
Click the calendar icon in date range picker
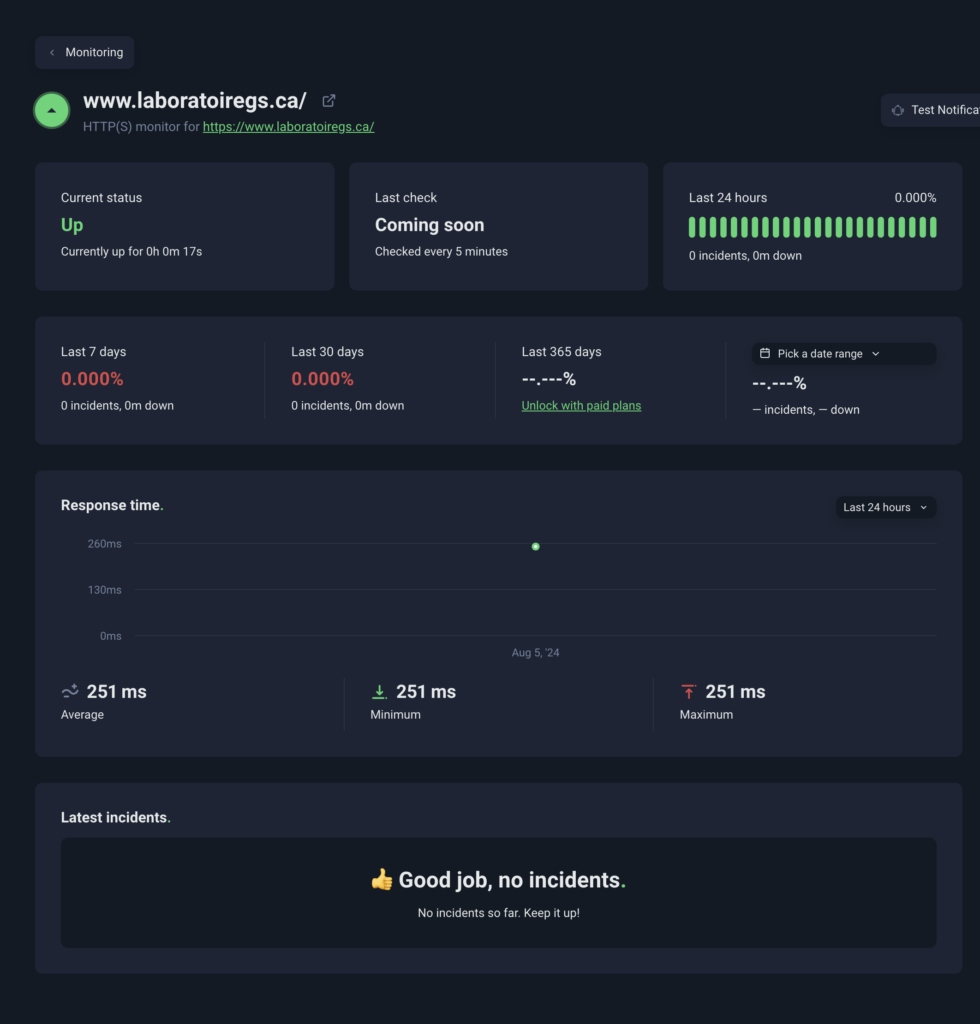pyautogui.click(x=765, y=354)
